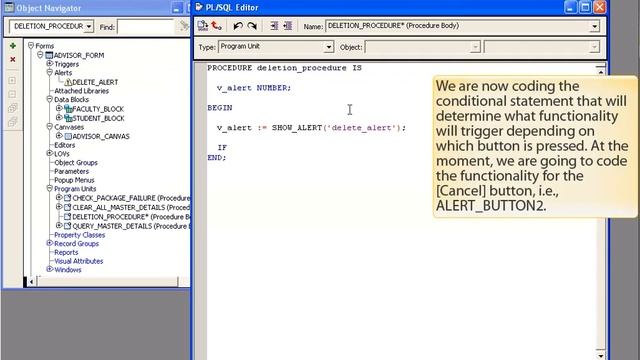Click the Revert changes icon in PL/SQL Editor
This screenshot has height=360, width=640.
[216, 26]
